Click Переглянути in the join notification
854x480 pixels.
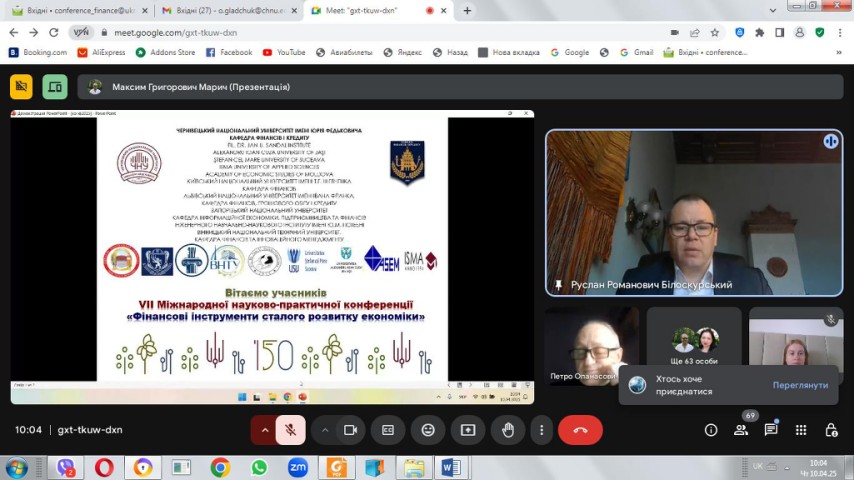coord(800,385)
